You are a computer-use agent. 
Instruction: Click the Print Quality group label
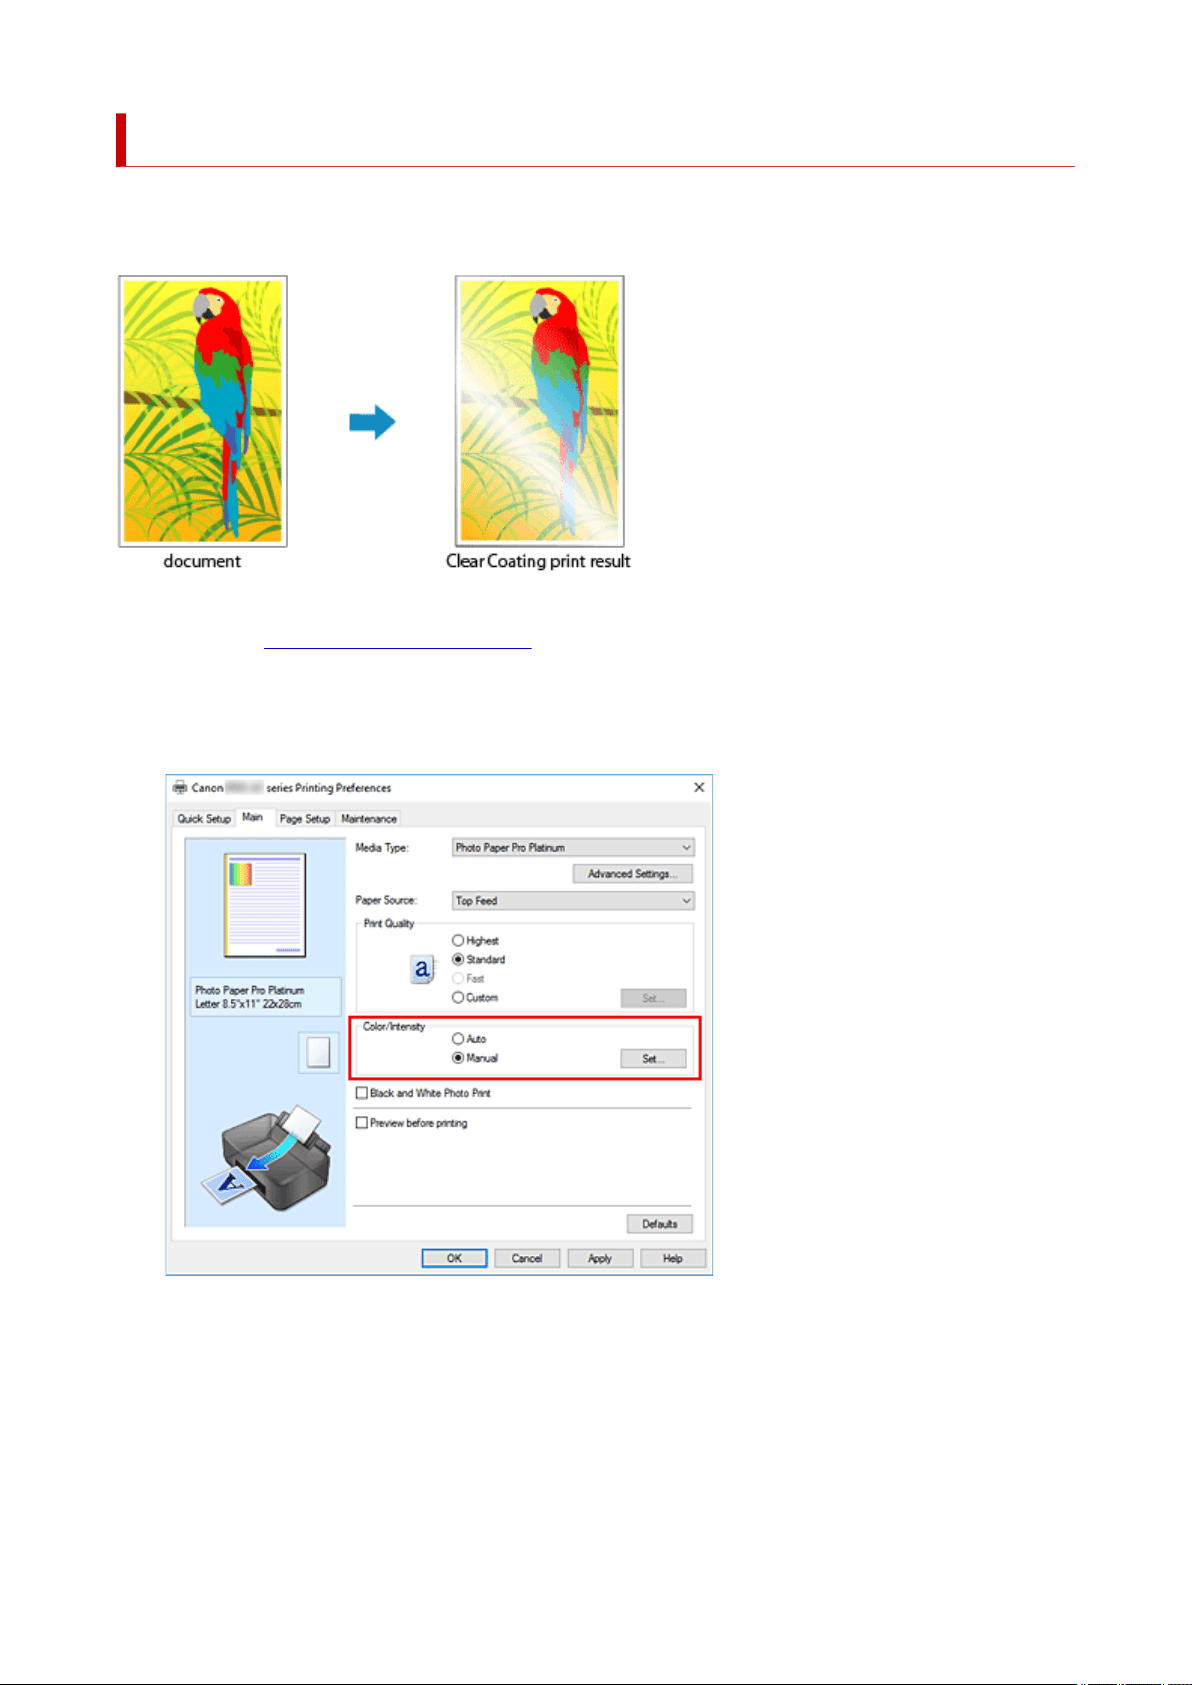point(389,924)
